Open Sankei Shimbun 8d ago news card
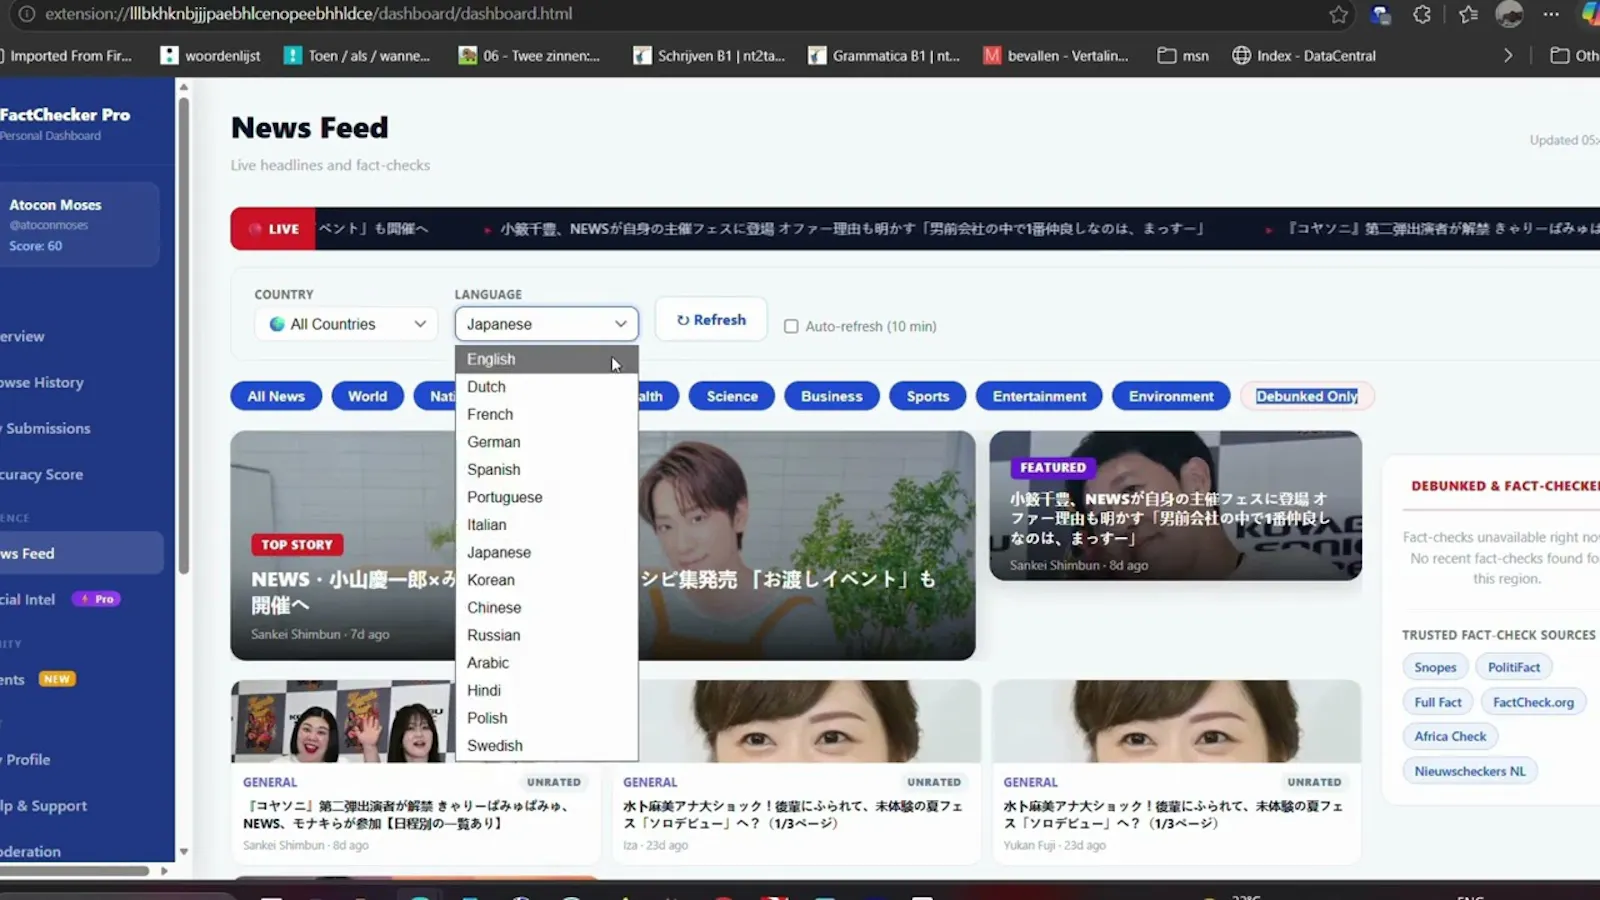Screen dimensions: 1600x900 (x=415, y=772)
